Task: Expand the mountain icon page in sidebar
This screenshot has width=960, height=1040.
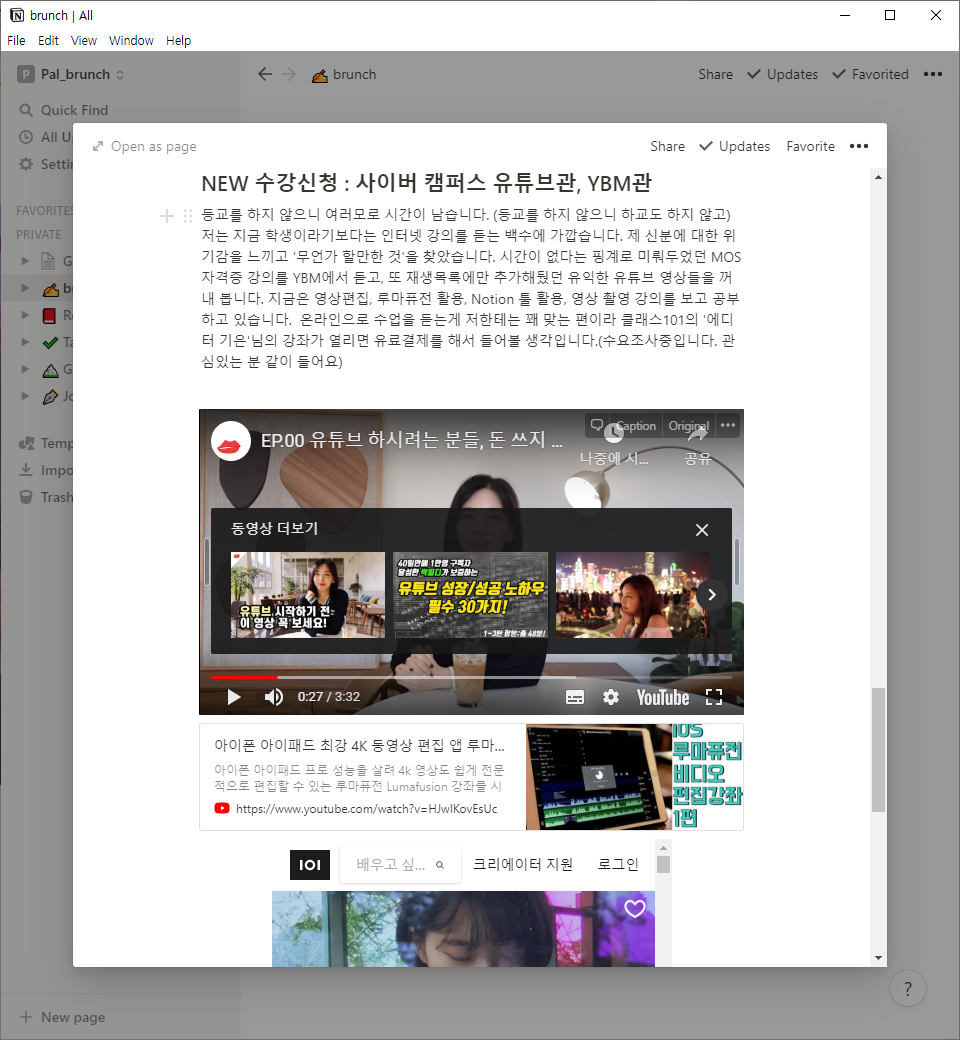Action: tap(25, 369)
